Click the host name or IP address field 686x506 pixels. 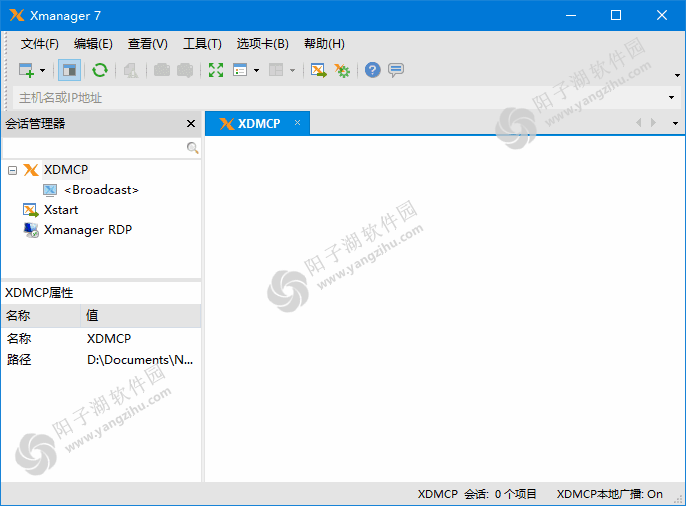coord(339,98)
